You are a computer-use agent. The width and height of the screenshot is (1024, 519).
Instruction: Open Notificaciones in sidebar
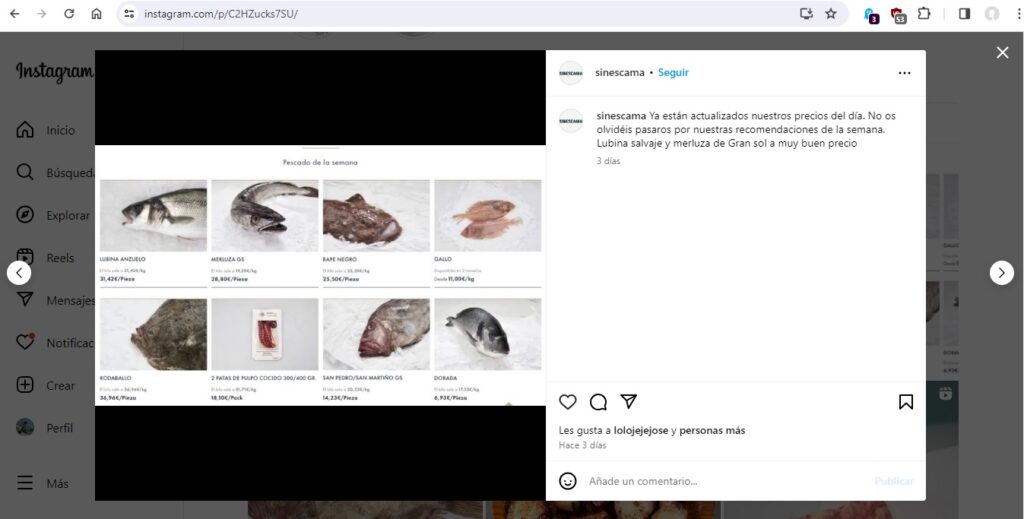(56, 343)
